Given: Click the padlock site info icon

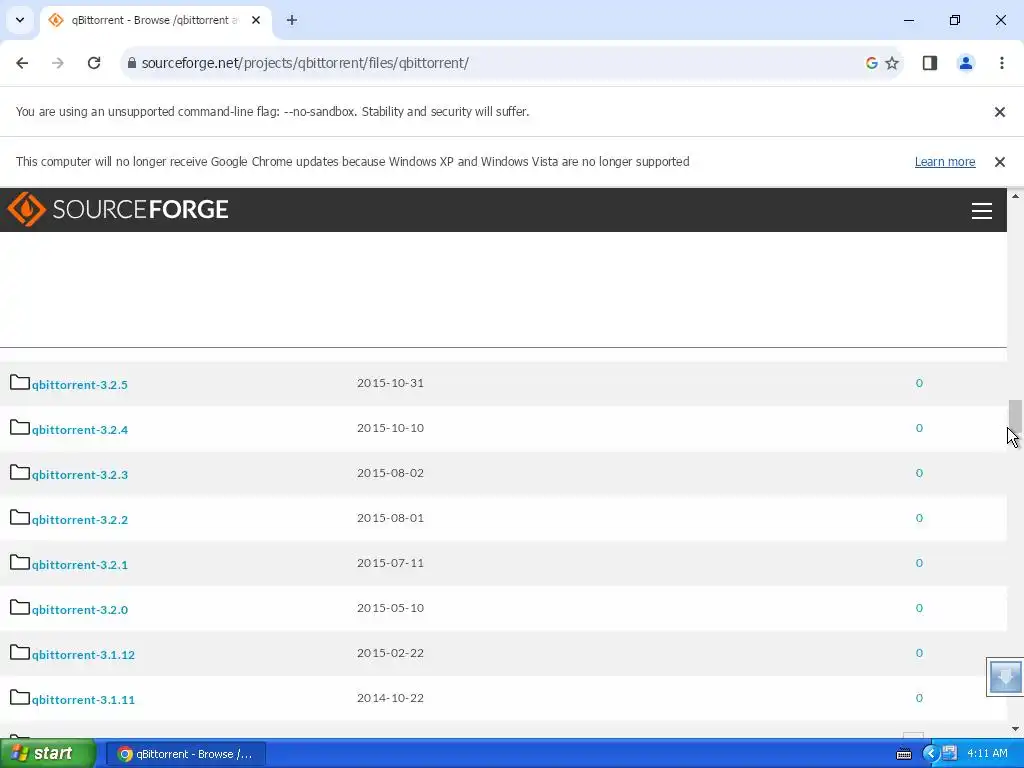Looking at the screenshot, I should pyautogui.click(x=131, y=63).
